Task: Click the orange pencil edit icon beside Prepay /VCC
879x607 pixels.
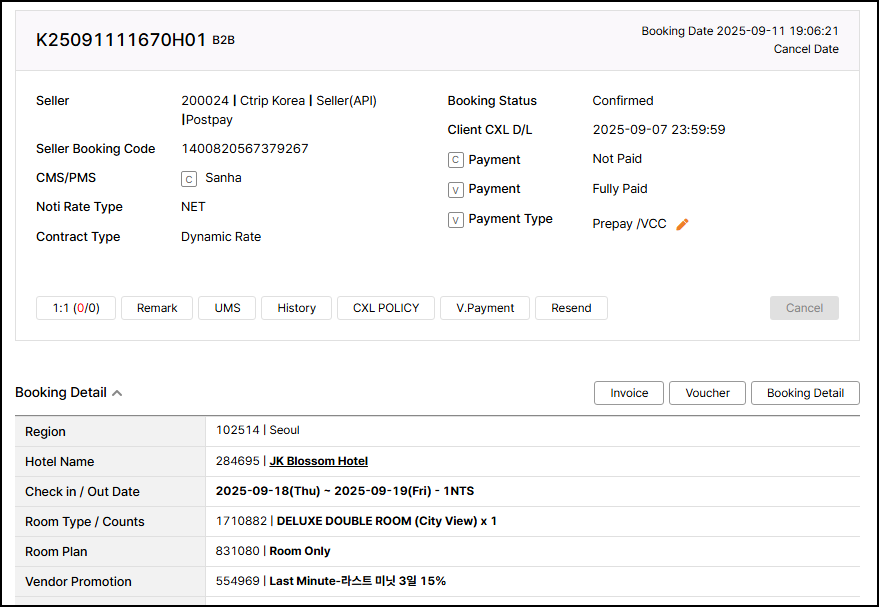Action: coord(682,224)
